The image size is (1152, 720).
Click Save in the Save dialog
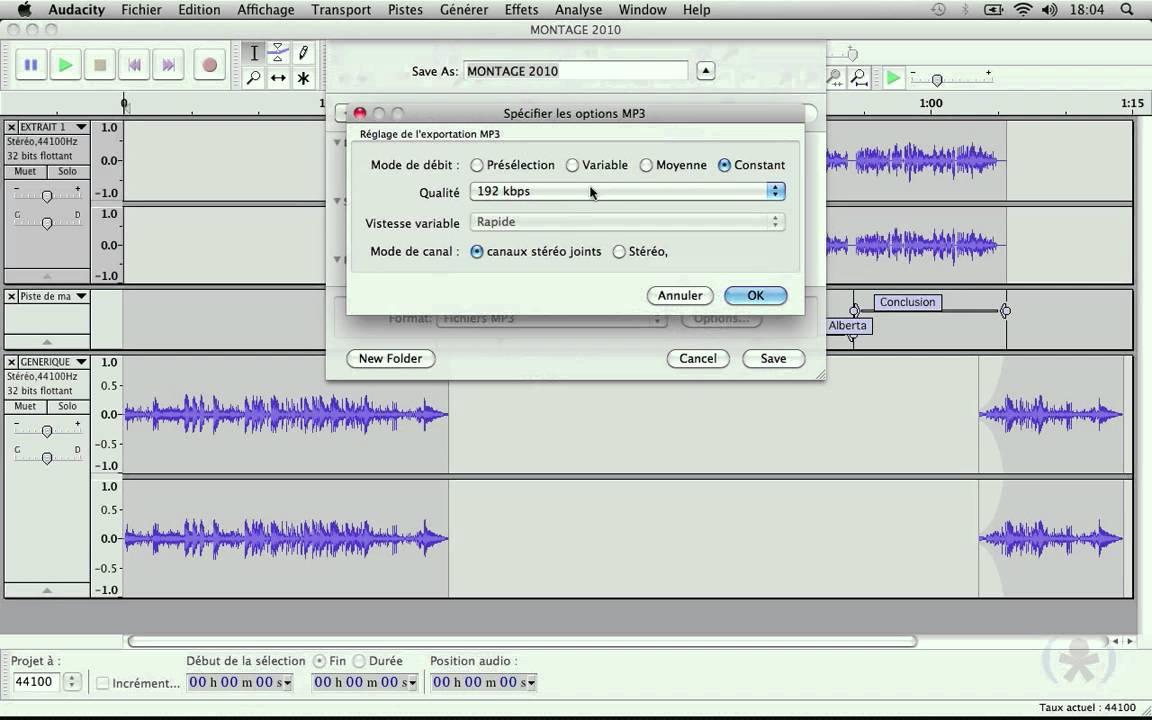[x=773, y=359]
